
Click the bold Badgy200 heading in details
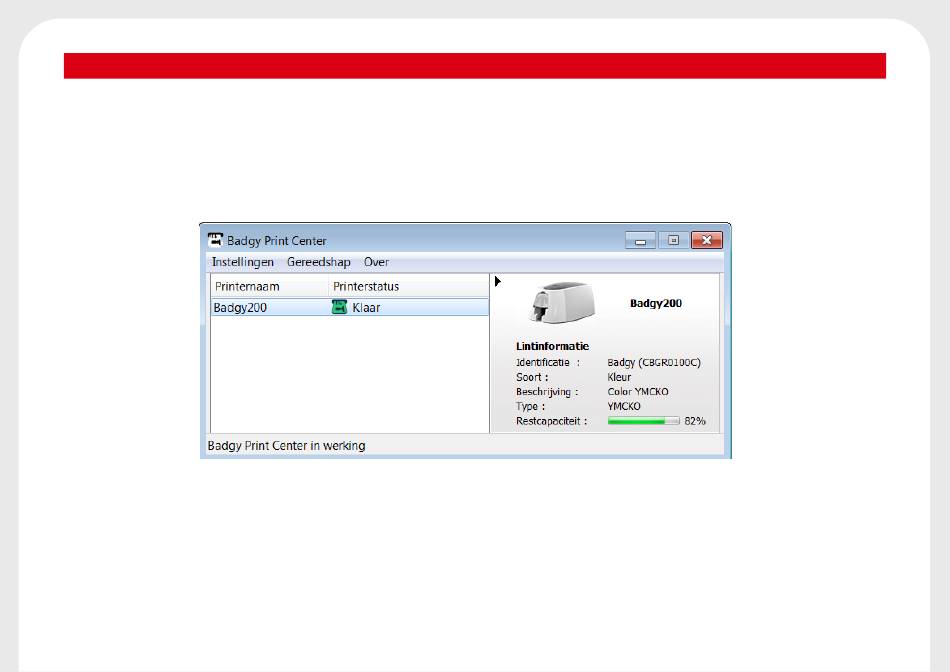tap(656, 303)
